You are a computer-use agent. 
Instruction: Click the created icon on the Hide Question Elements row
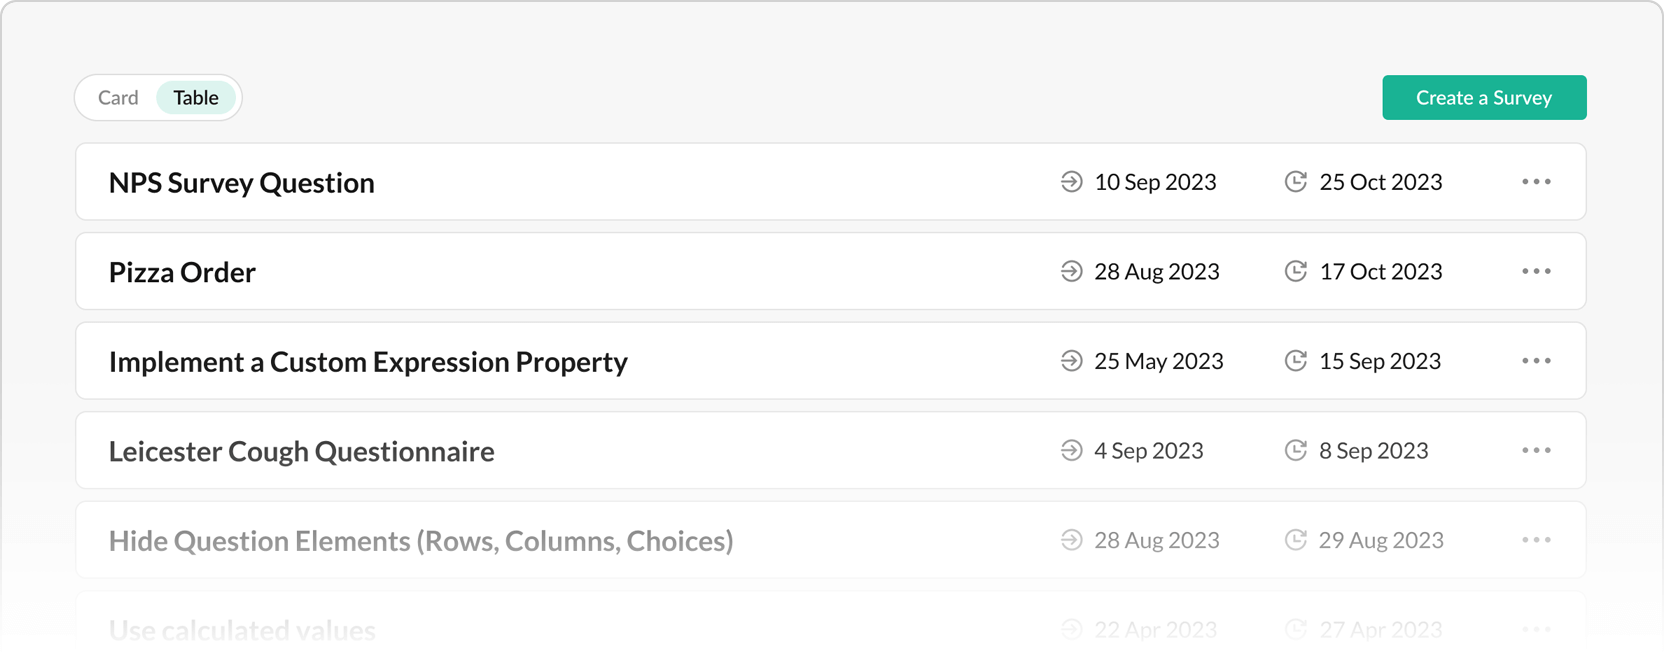(1071, 540)
